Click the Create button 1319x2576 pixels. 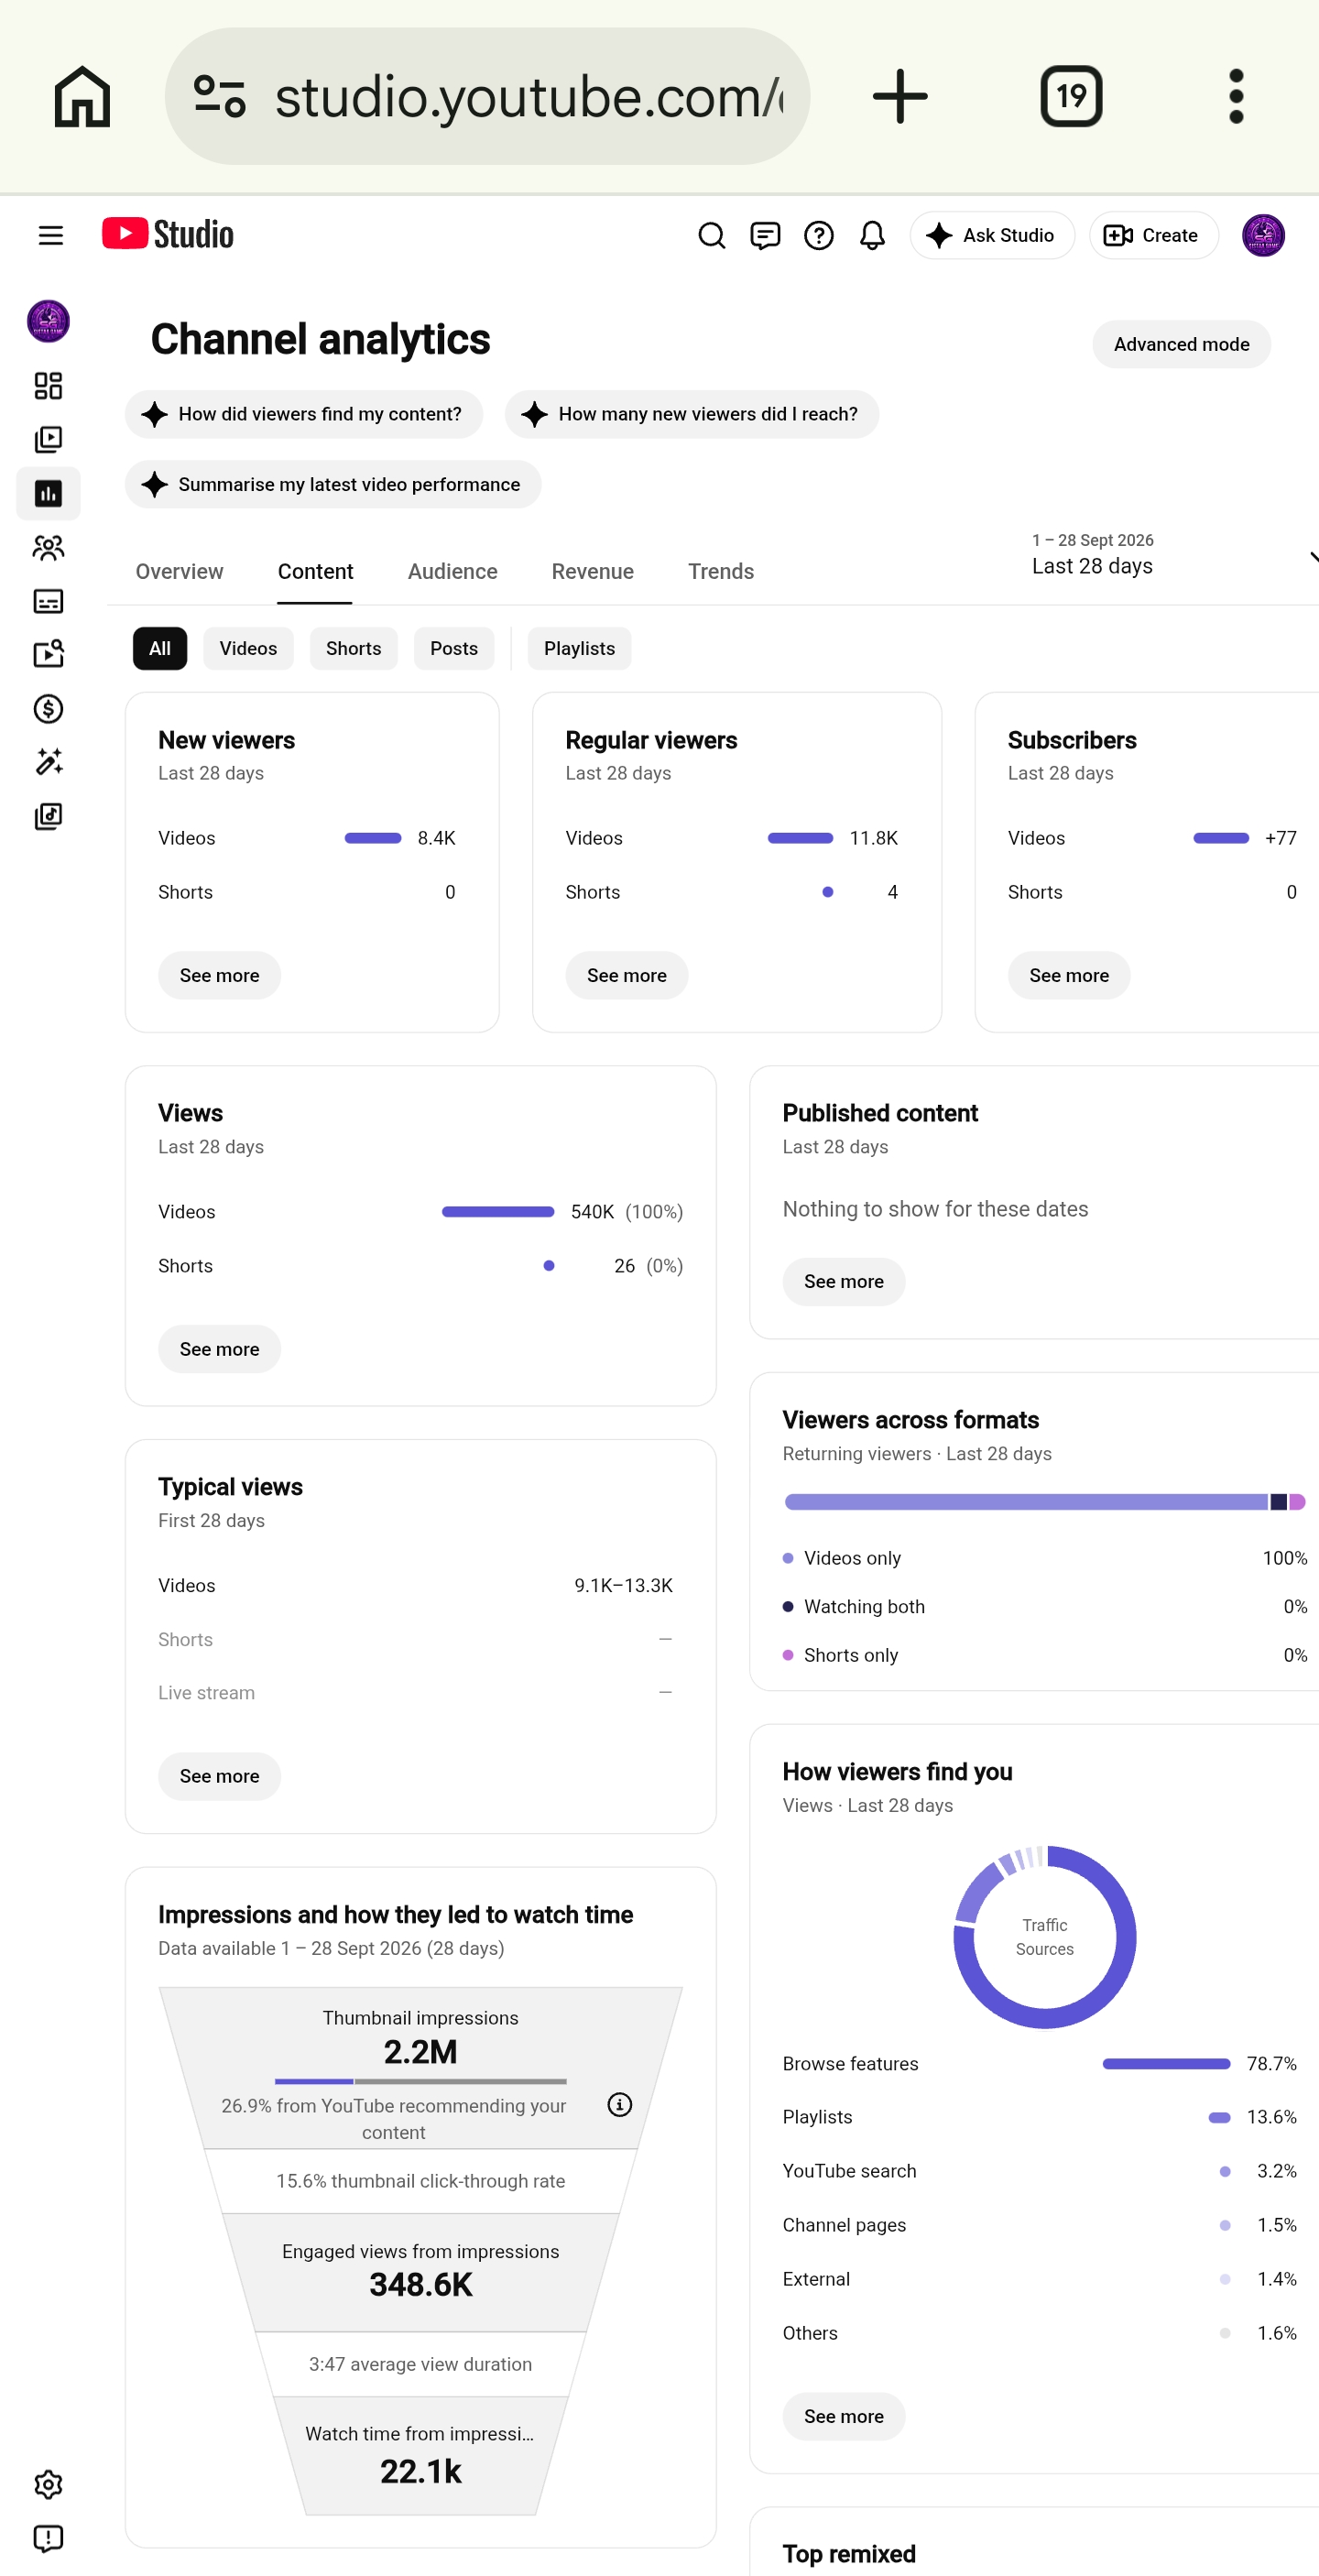1153,235
